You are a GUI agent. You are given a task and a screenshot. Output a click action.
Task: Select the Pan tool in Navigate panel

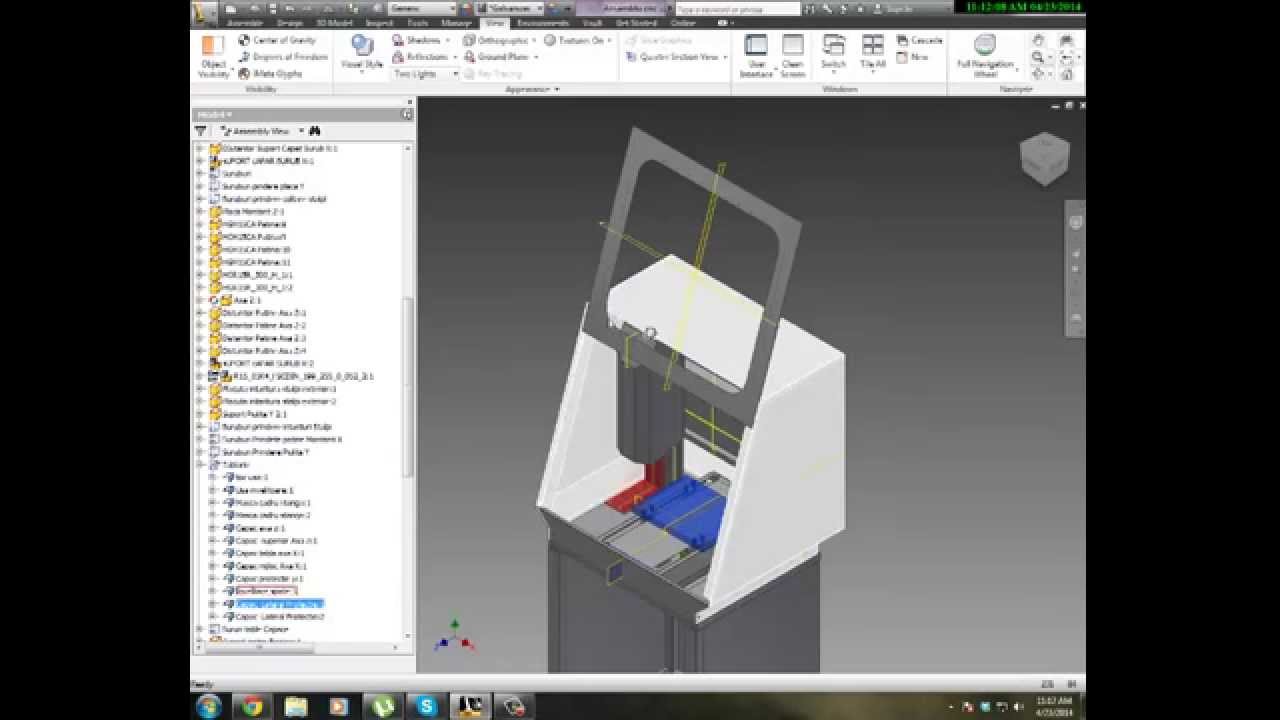(x=1038, y=40)
